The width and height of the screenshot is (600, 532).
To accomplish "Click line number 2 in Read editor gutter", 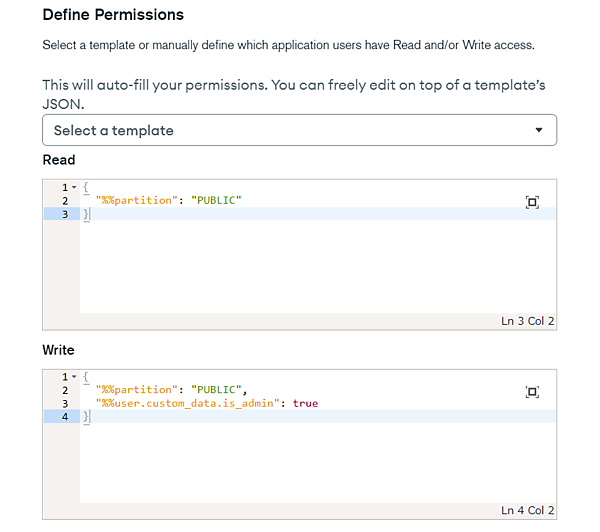I will pyautogui.click(x=65, y=201).
